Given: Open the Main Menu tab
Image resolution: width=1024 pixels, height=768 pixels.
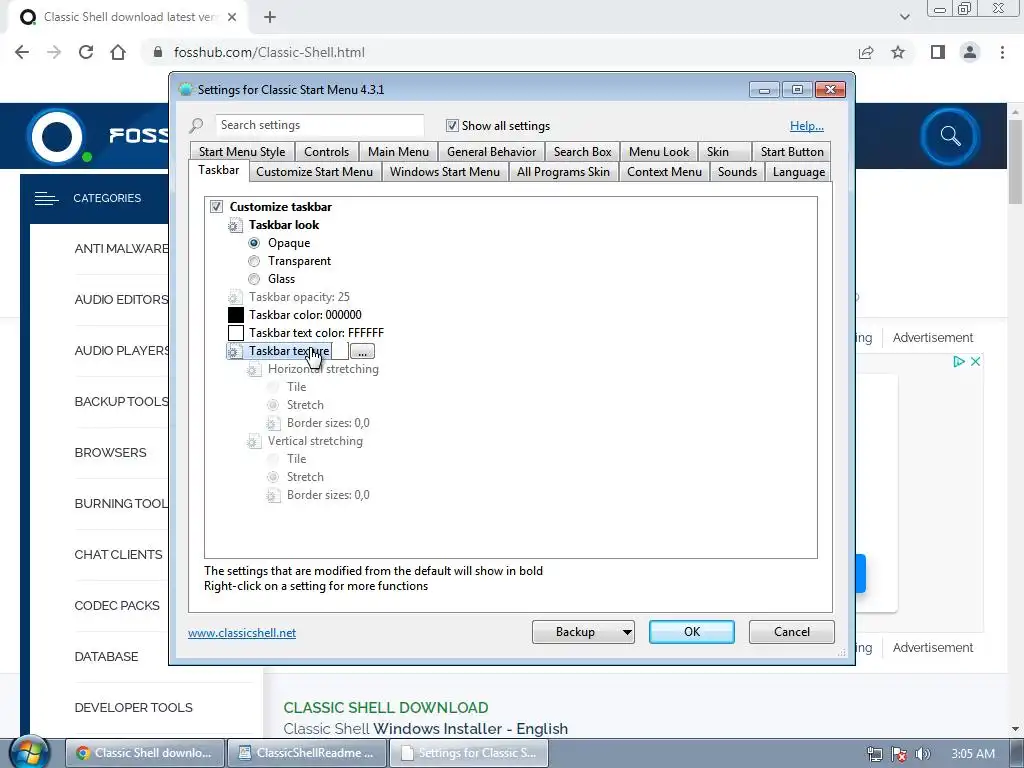Looking at the screenshot, I should [x=398, y=152].
